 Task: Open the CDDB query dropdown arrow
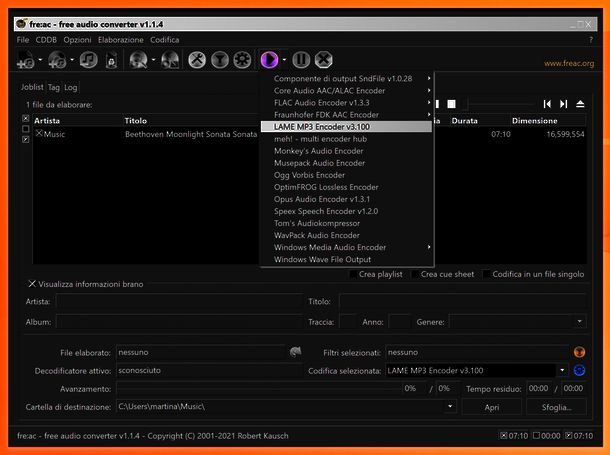coord(153,60)
